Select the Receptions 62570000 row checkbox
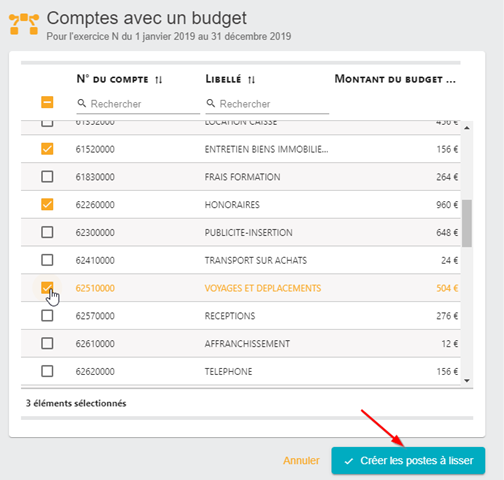 pos(47,315)
